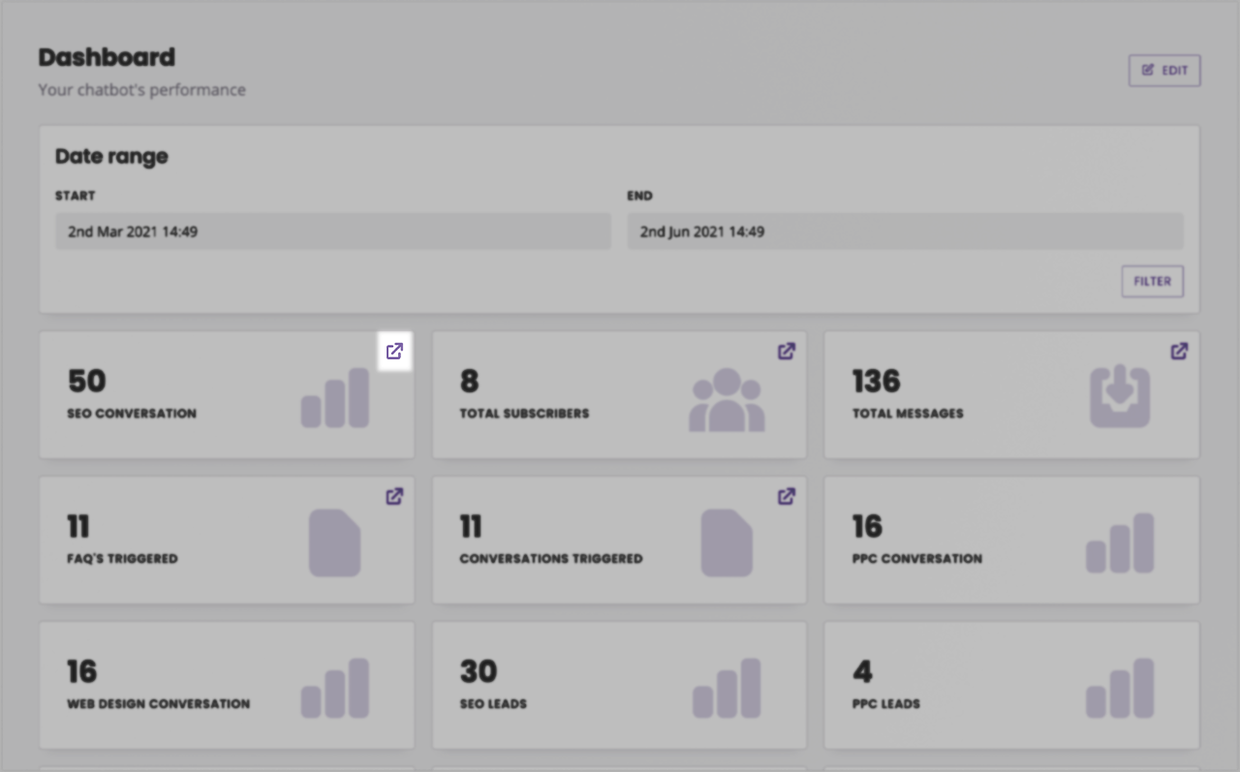Open the Start date field
The width and height of the screenshot is (1240, 772).
[x=333, y=231]
